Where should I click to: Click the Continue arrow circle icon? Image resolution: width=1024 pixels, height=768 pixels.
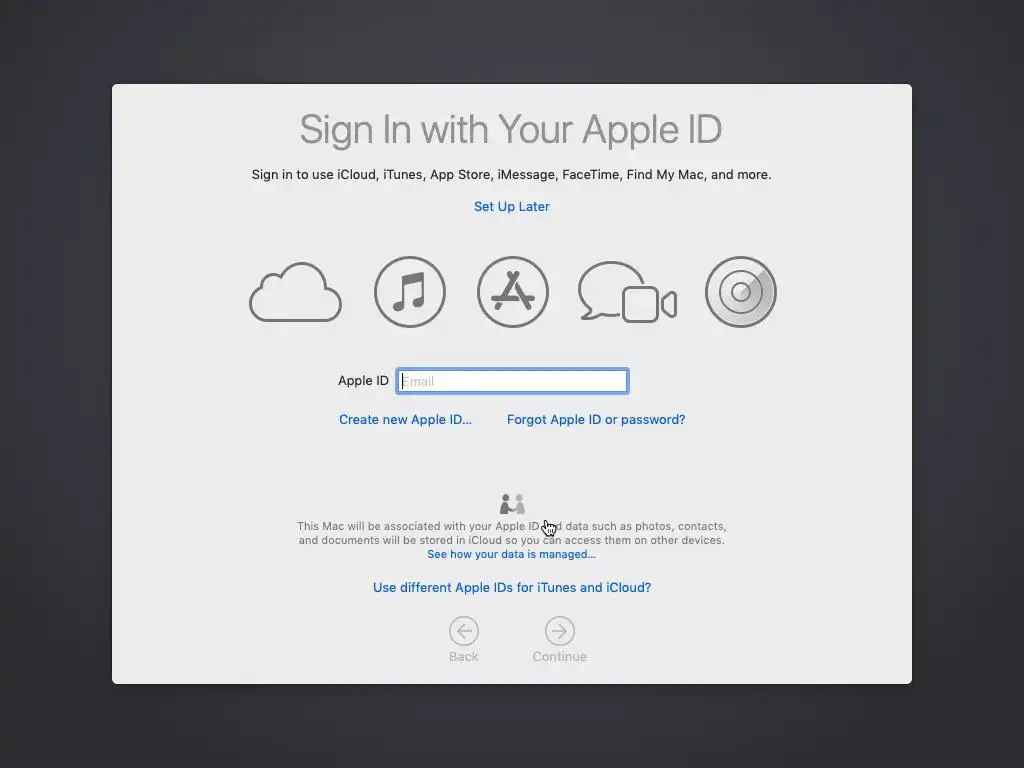560,631
